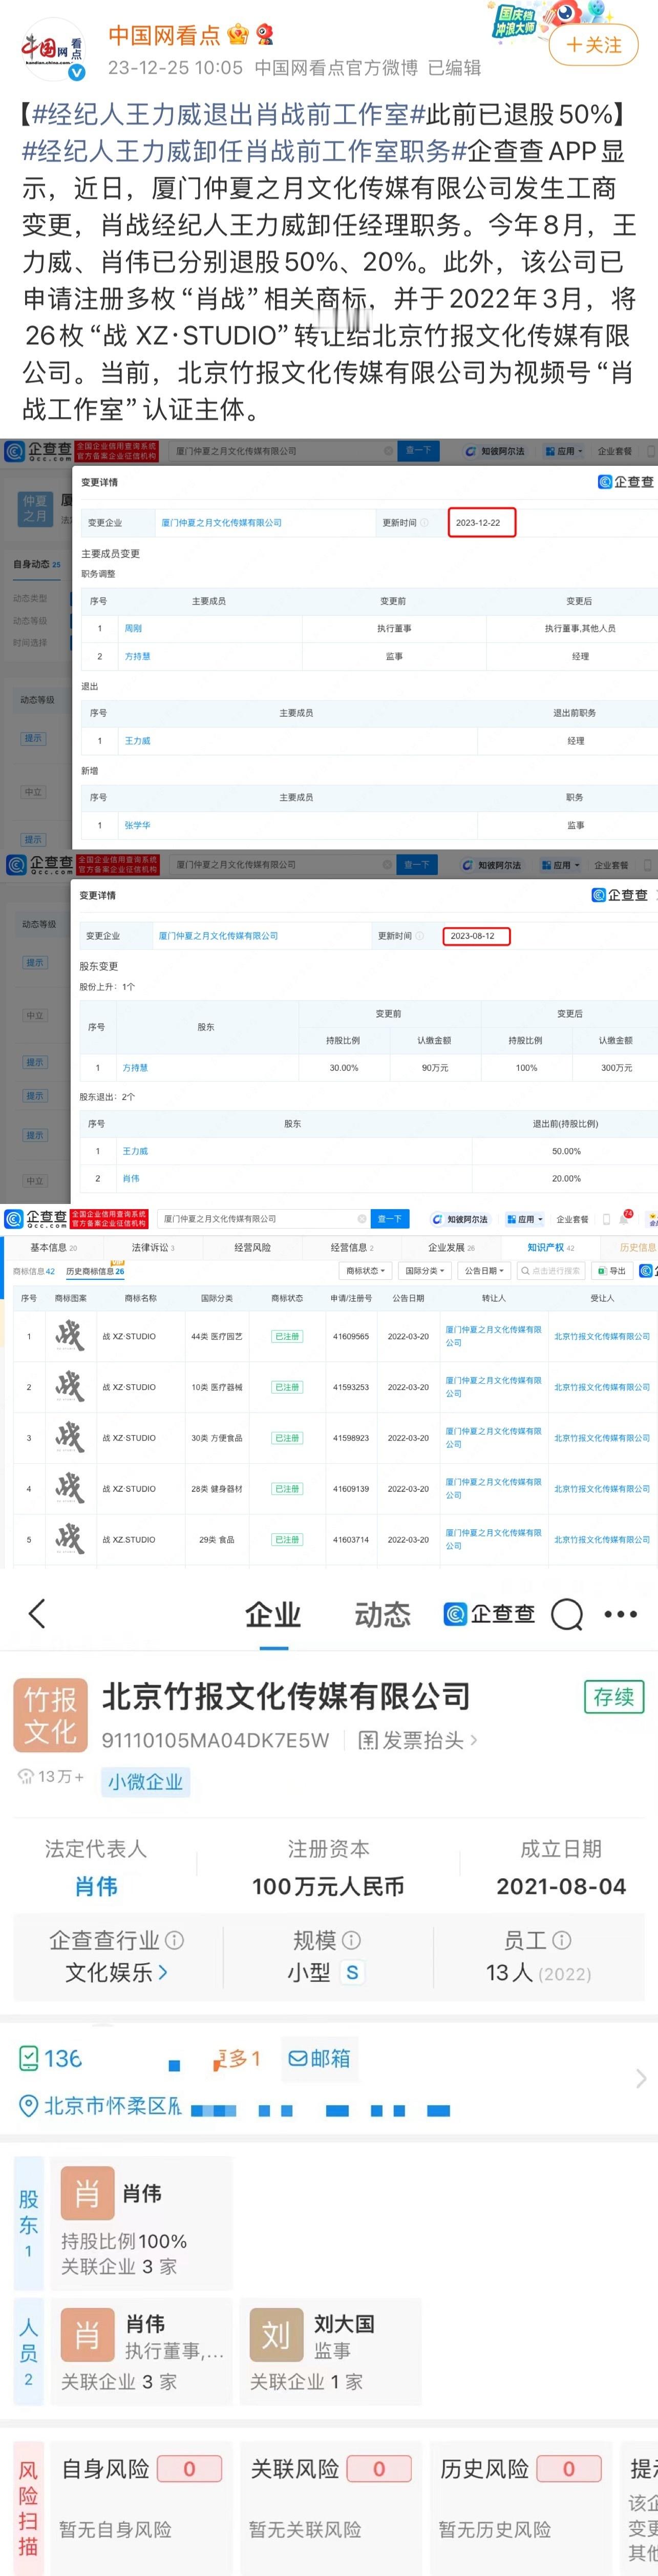Screen dimensions: 658x2576
Task: Open the 关联风险 card
Action: (x=330, y=2508)
